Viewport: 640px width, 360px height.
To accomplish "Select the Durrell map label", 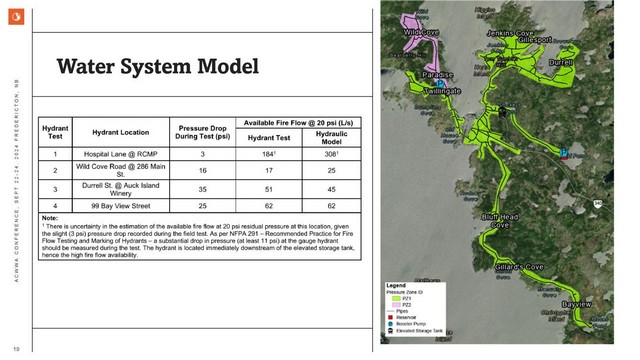I will [561, 62].
